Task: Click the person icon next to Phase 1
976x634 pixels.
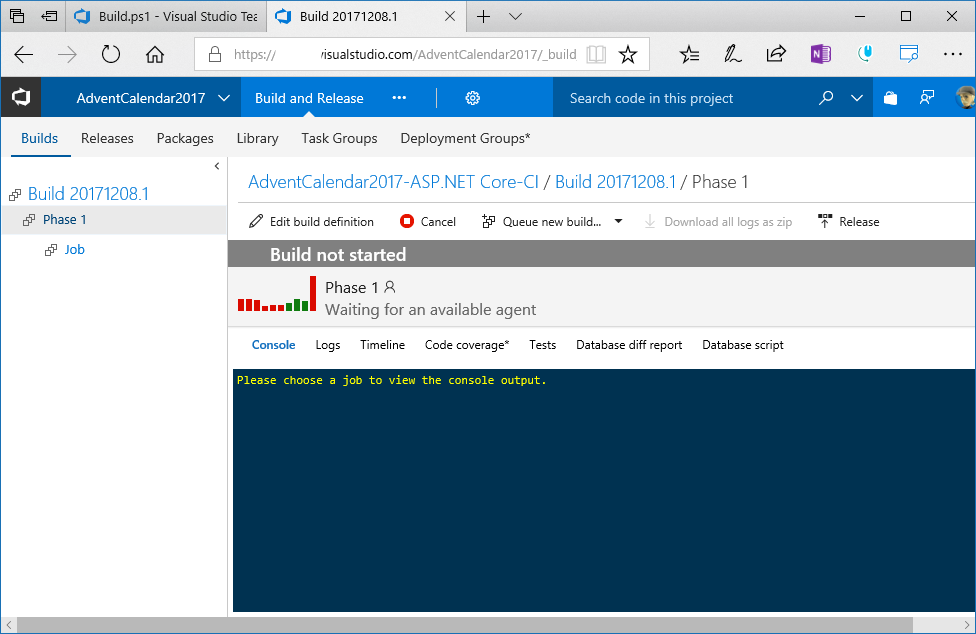Action: pyautogui.click(x=390, y=287)
